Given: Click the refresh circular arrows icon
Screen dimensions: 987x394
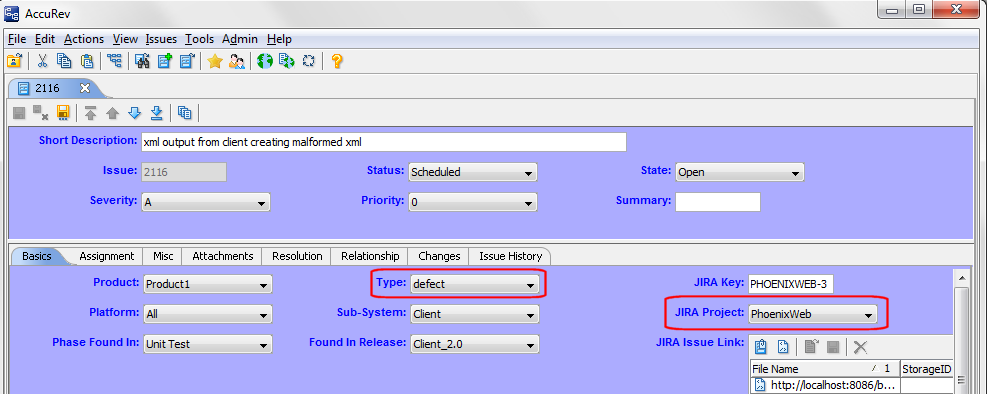Looking at the screenshot, I should (x=308, y=61).
